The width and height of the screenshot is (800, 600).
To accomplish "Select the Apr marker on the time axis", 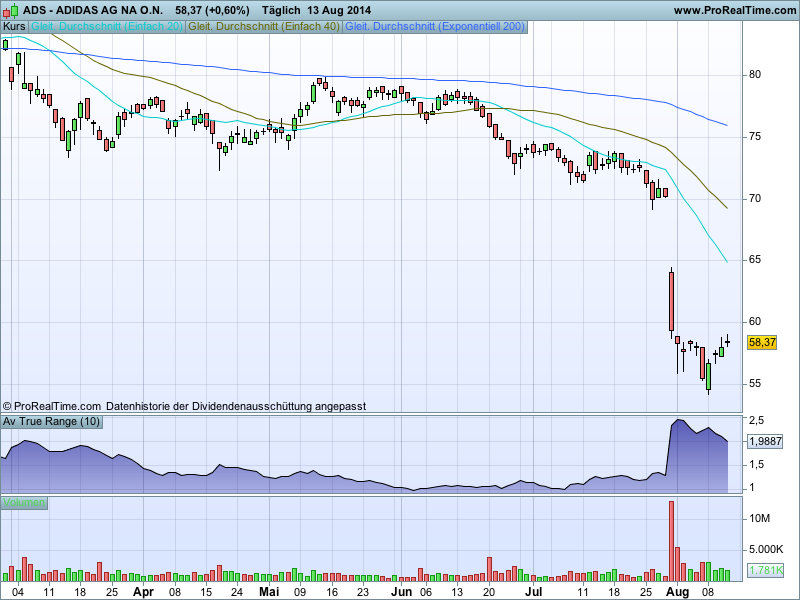I will tap(143, 591).
